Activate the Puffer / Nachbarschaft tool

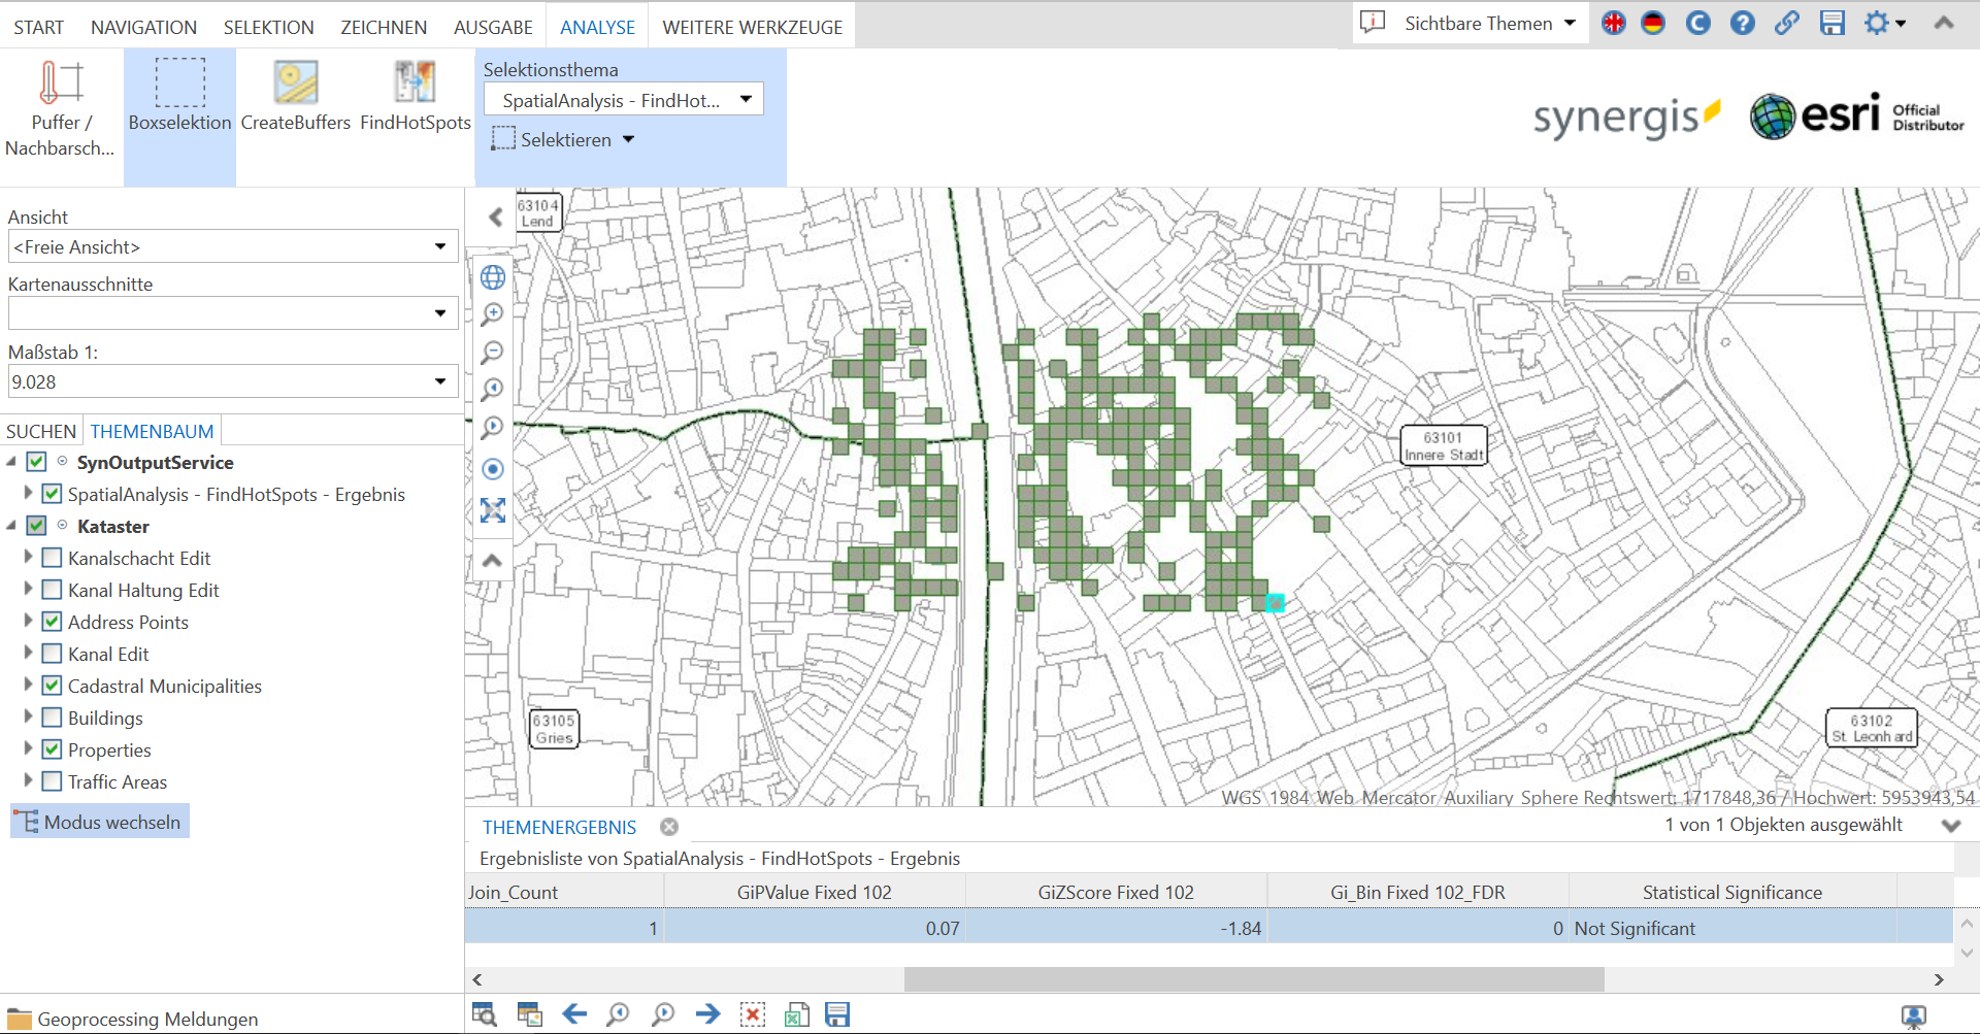point(58,100)
